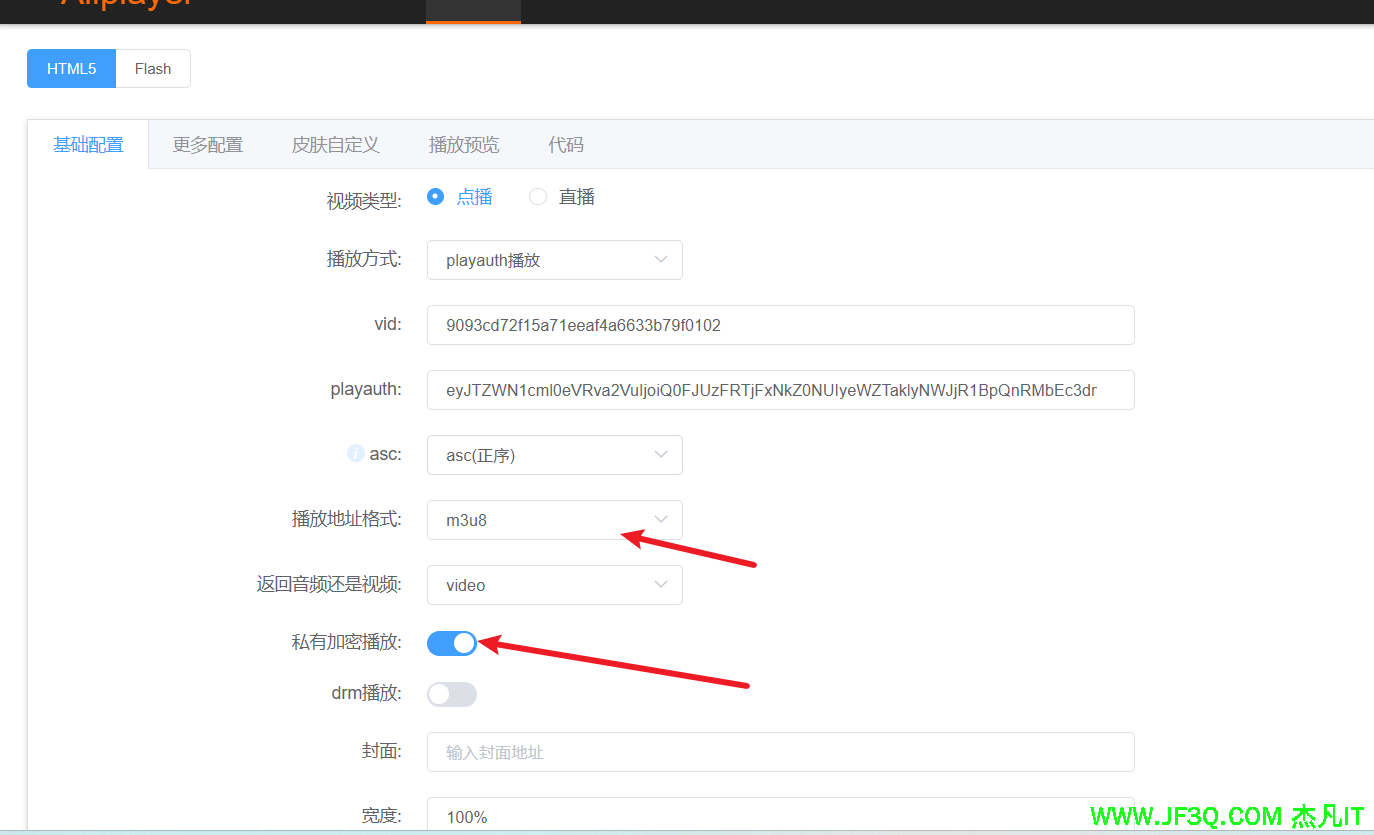Disable the 私有加密播放 toggle switch

[452, 644]
